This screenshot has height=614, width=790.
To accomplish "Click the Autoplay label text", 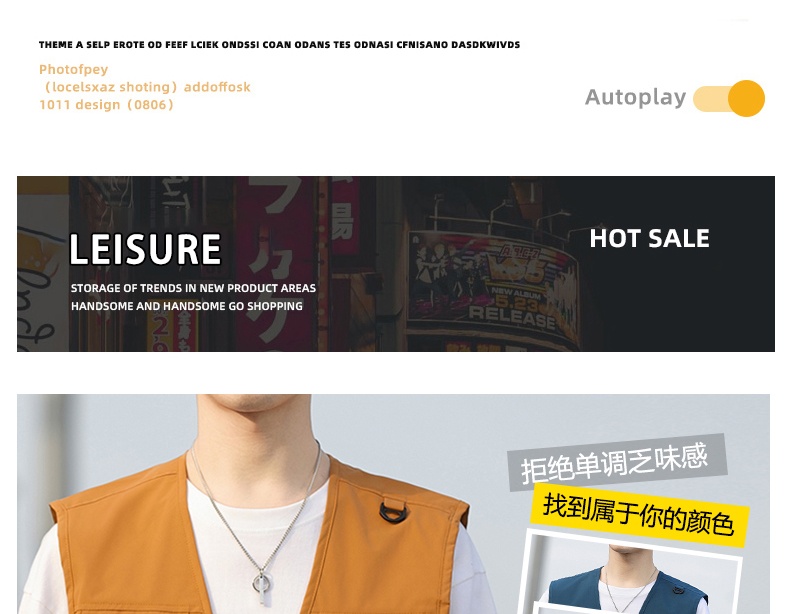I will pos(635,97).
